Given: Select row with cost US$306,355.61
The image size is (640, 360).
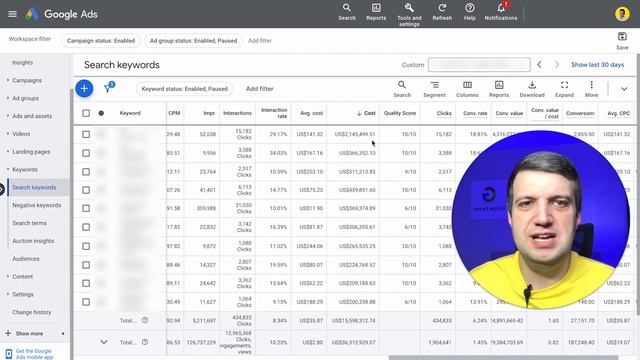Looking at the screenshot, I should point(86,227).
